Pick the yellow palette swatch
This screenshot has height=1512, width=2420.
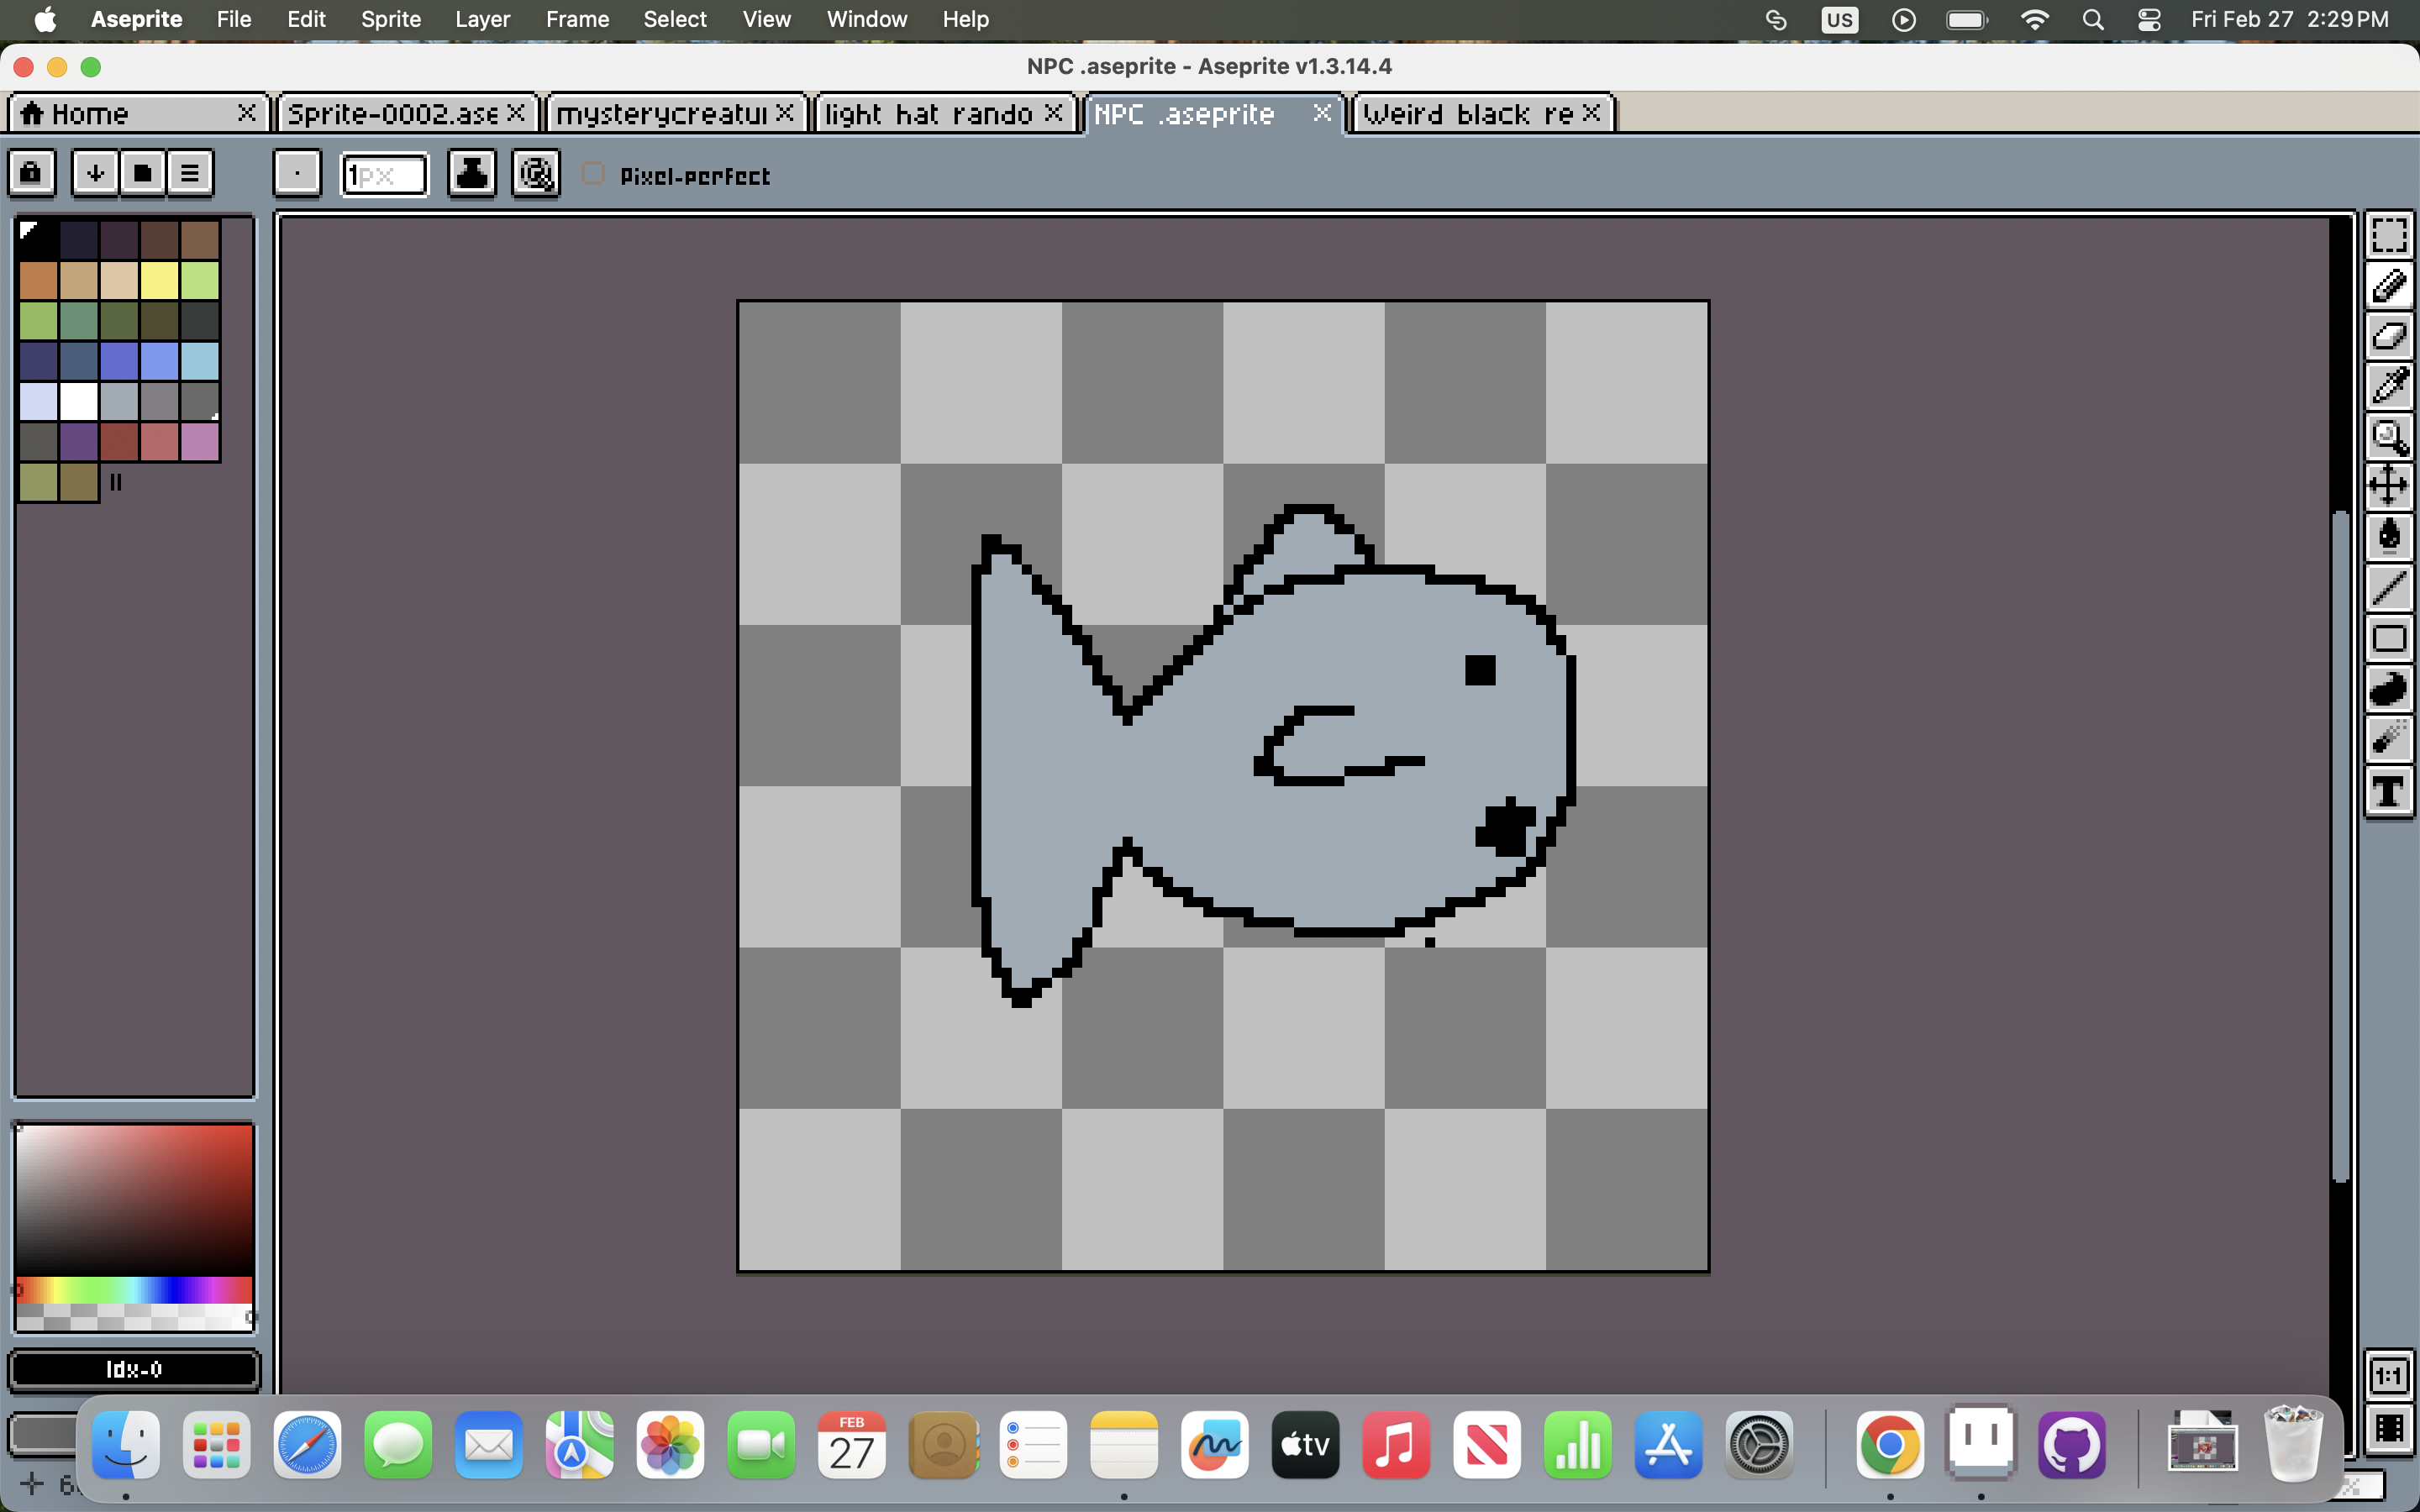159,281
